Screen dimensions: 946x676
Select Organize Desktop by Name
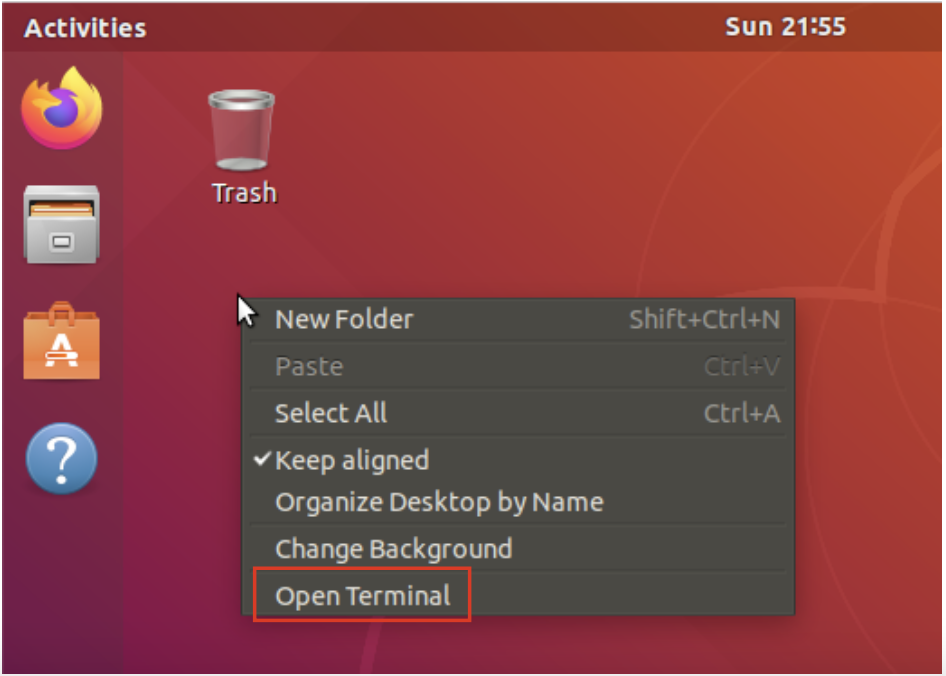439,502
